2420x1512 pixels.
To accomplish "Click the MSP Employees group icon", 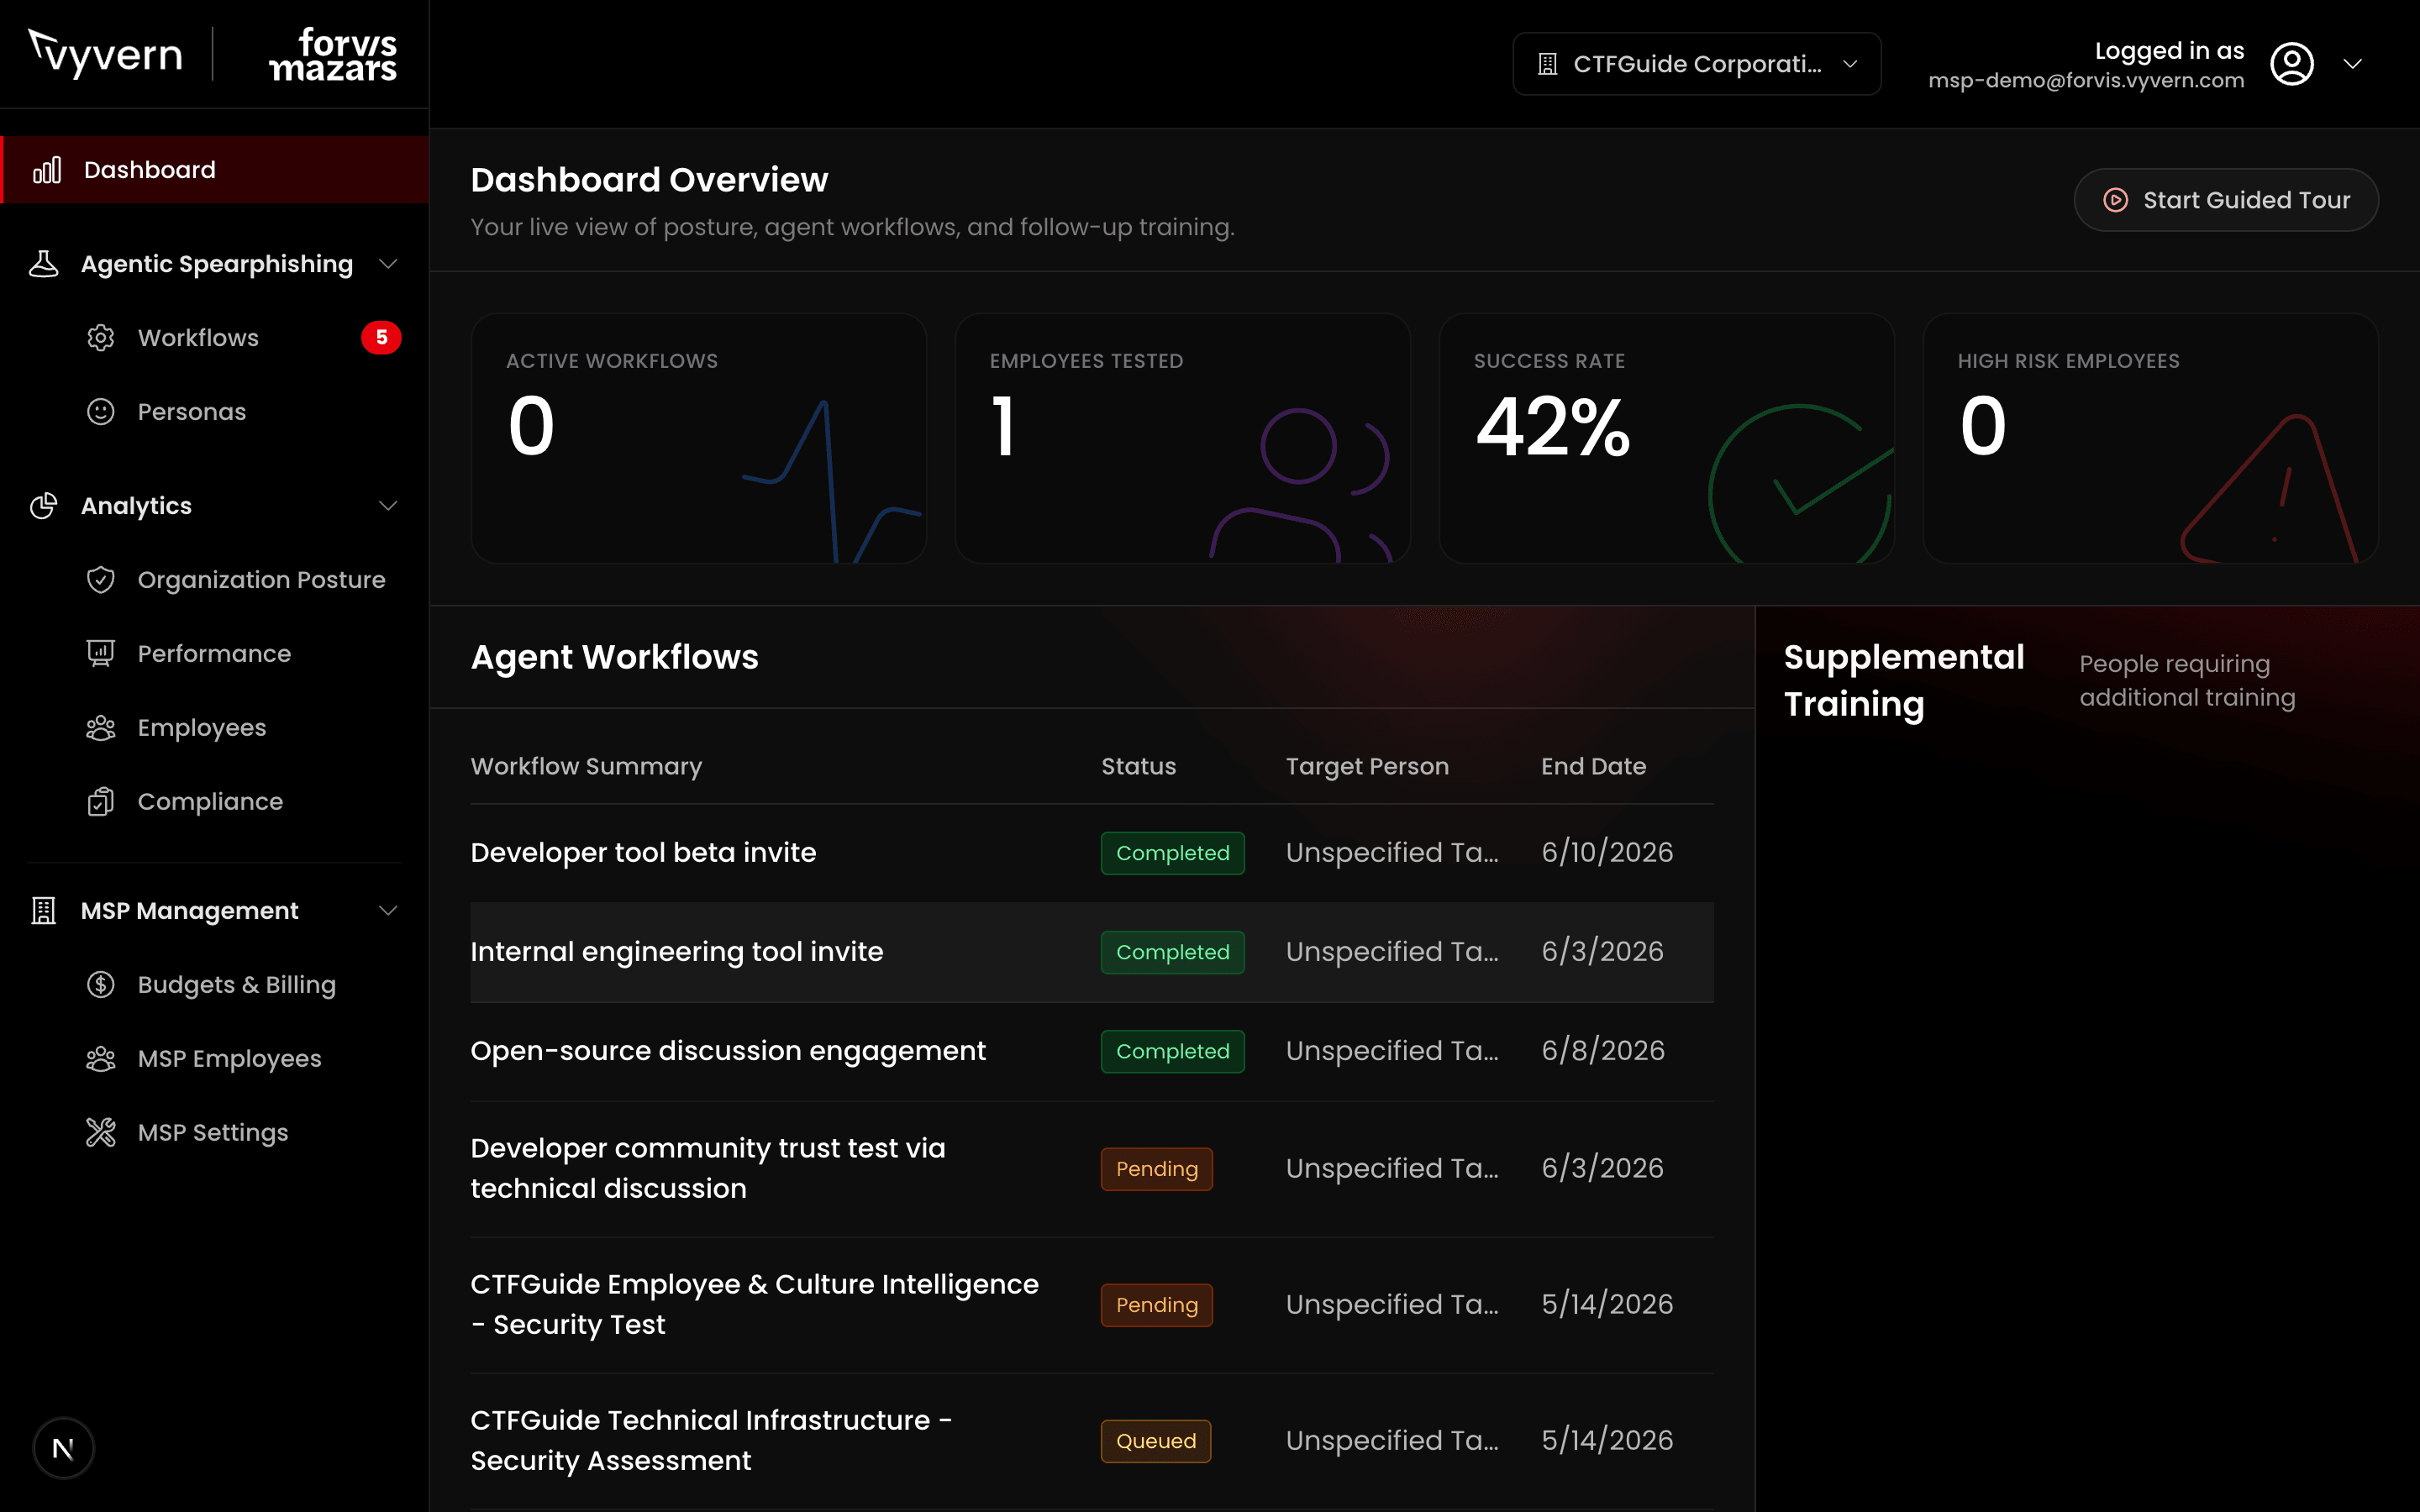I will tap(101, 1059).
